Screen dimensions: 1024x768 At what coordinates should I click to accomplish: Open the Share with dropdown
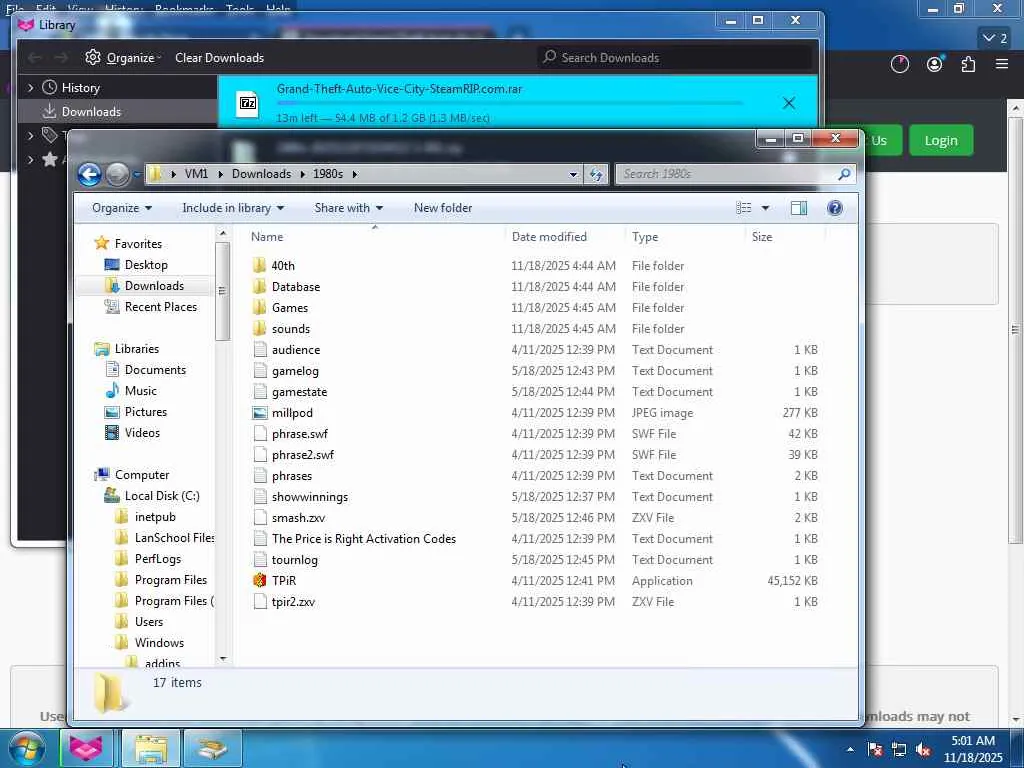349,208
